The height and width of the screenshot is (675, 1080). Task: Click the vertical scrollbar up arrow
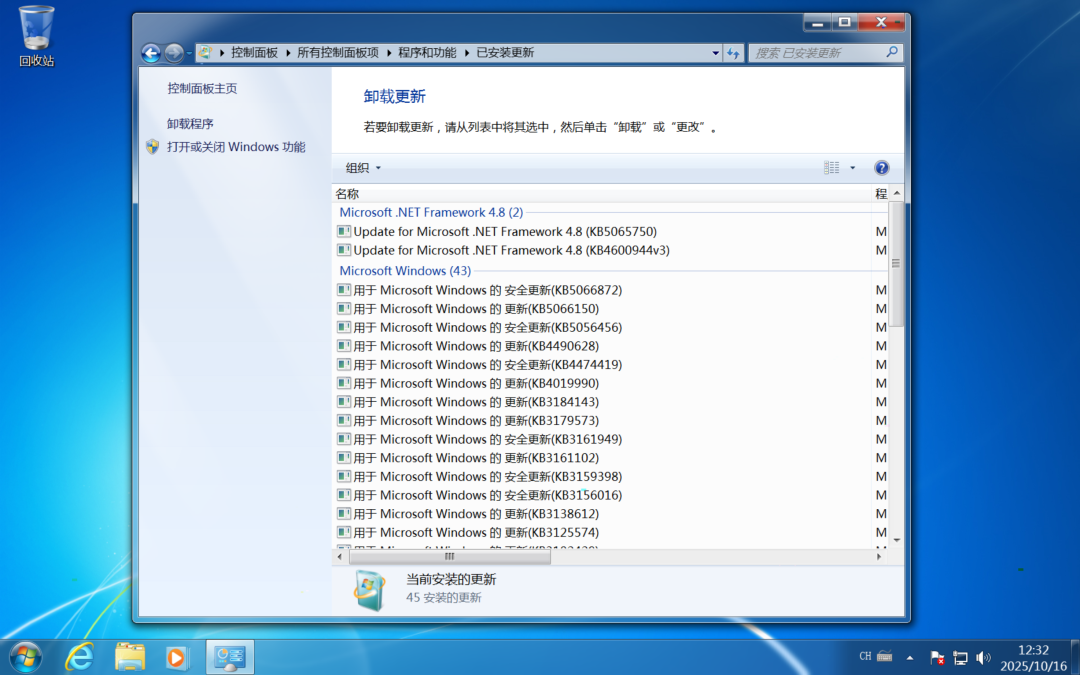tap(897, 193)
